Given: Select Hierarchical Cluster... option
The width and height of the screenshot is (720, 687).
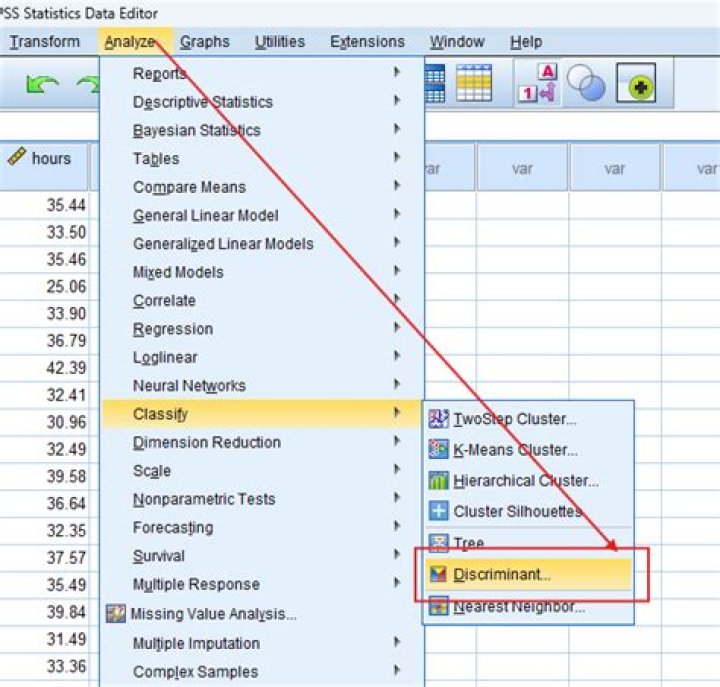Looking at the screenshot, I should point(529,480).
